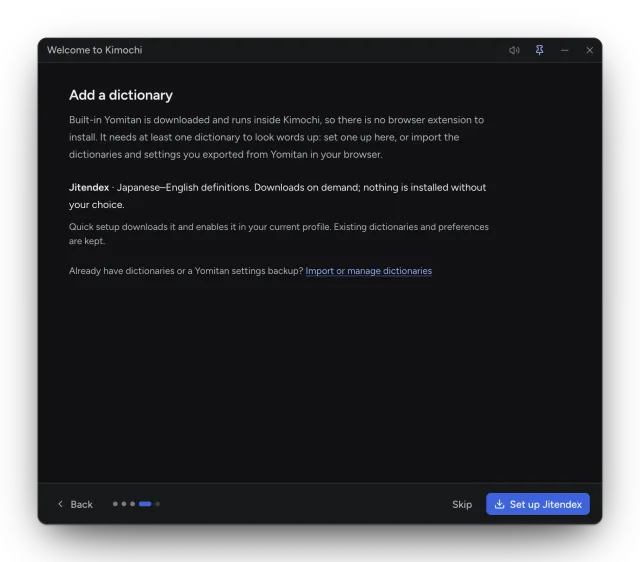Select the highlighted current step indicator

(x=145, y=504)
